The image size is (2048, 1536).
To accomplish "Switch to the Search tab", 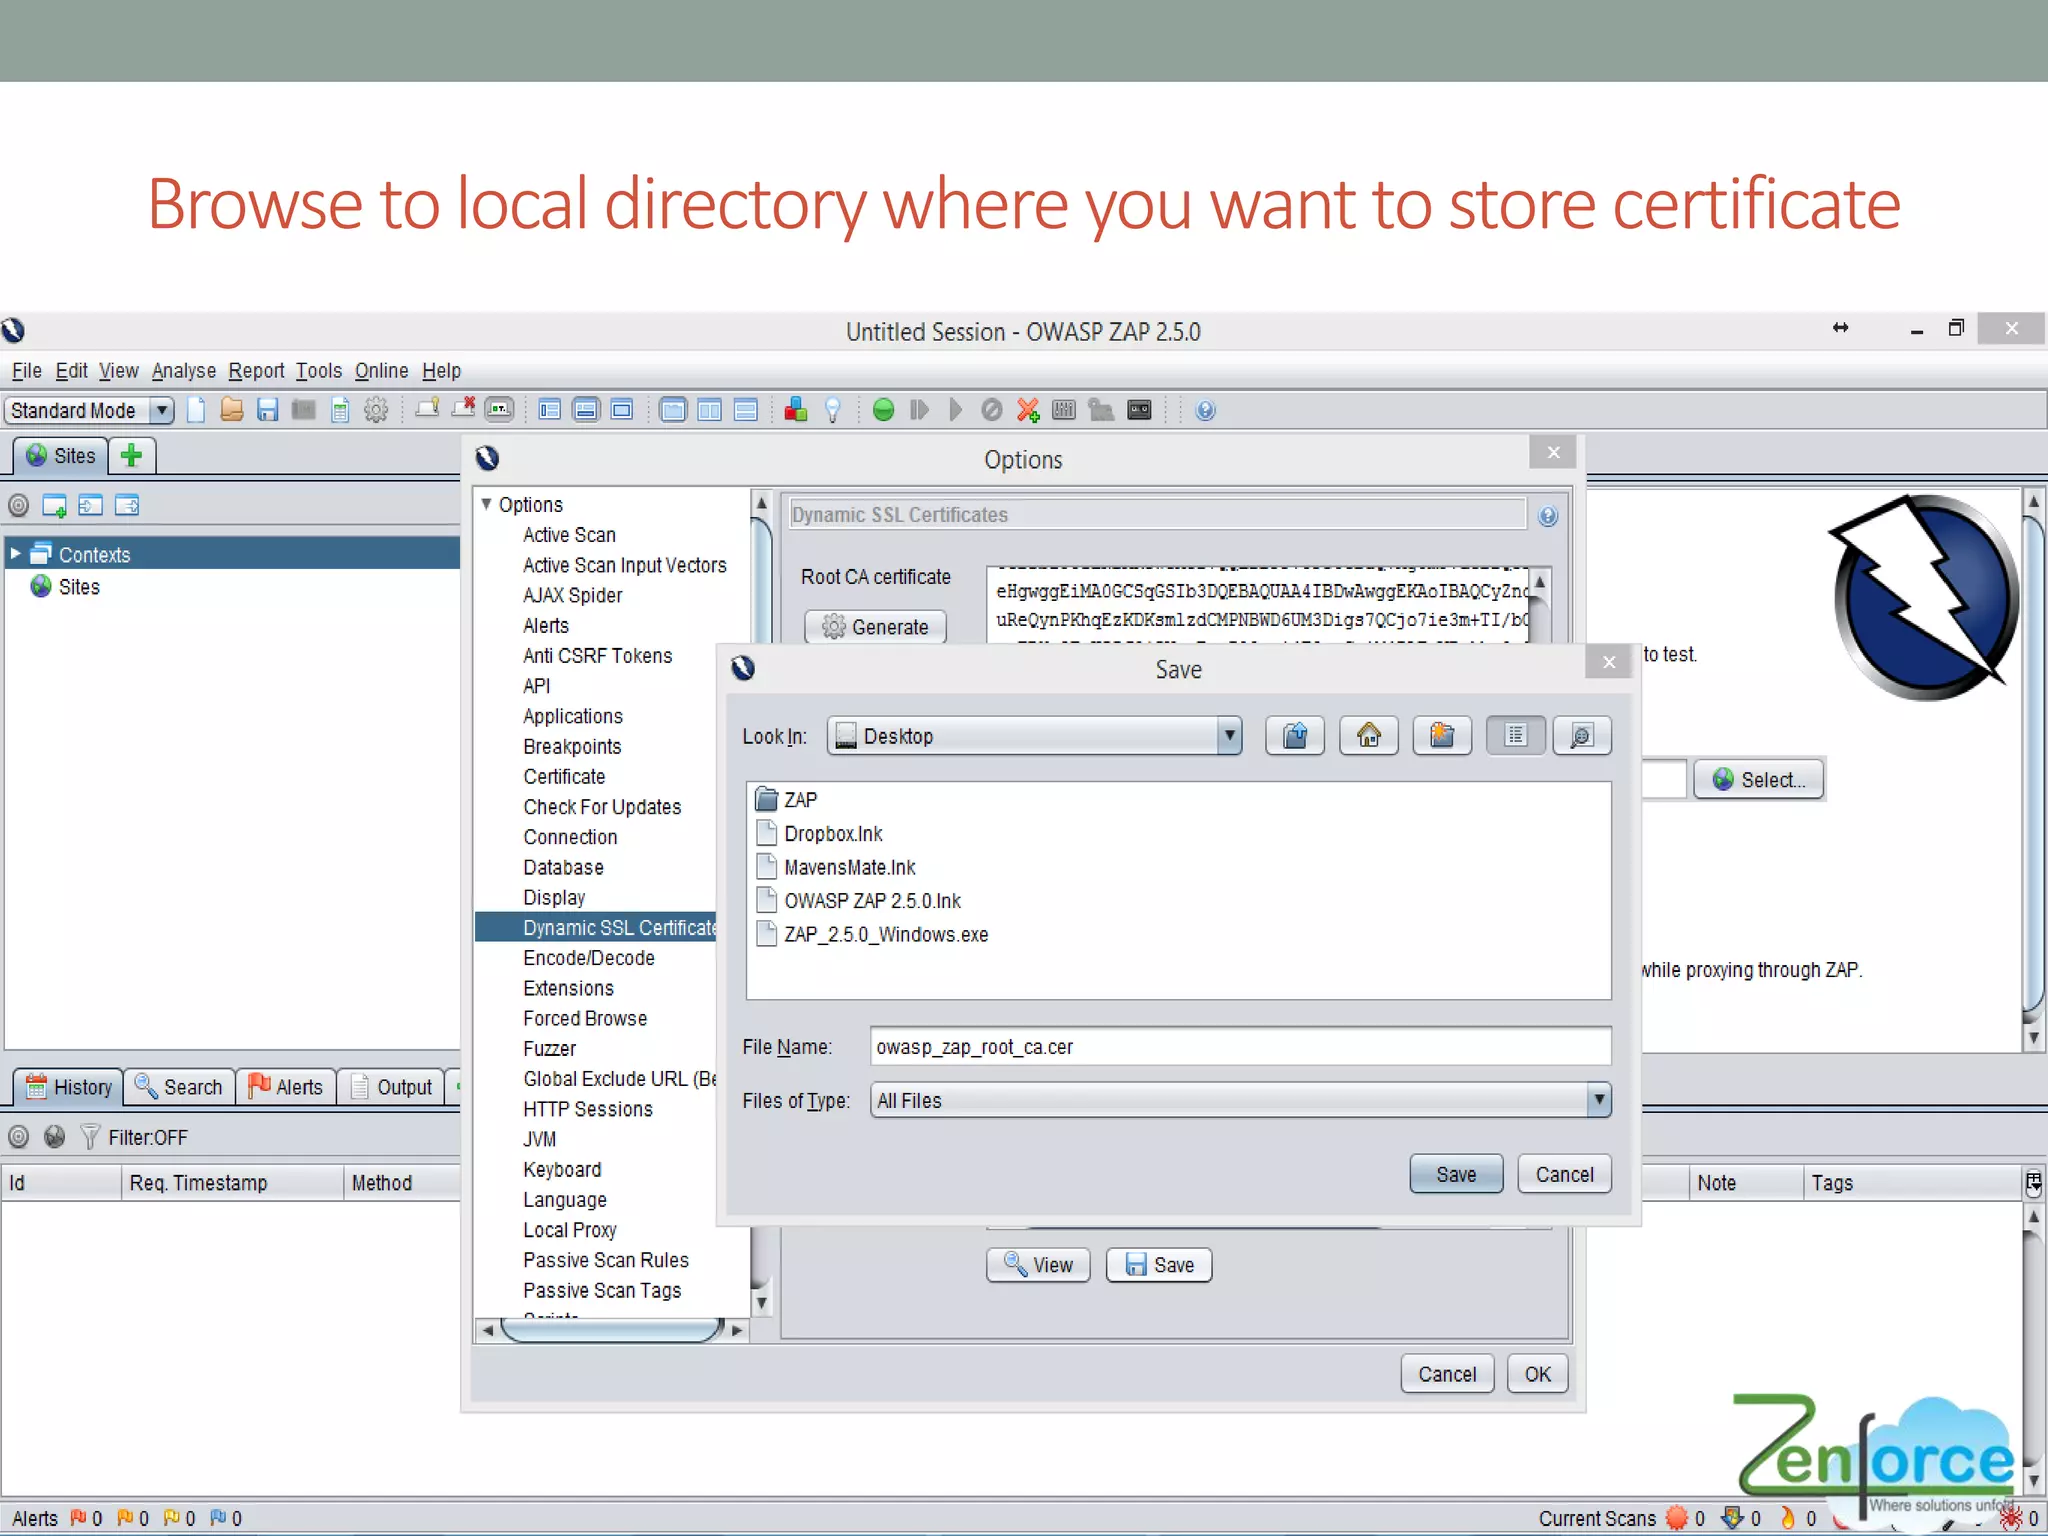I will (179, 1087).
